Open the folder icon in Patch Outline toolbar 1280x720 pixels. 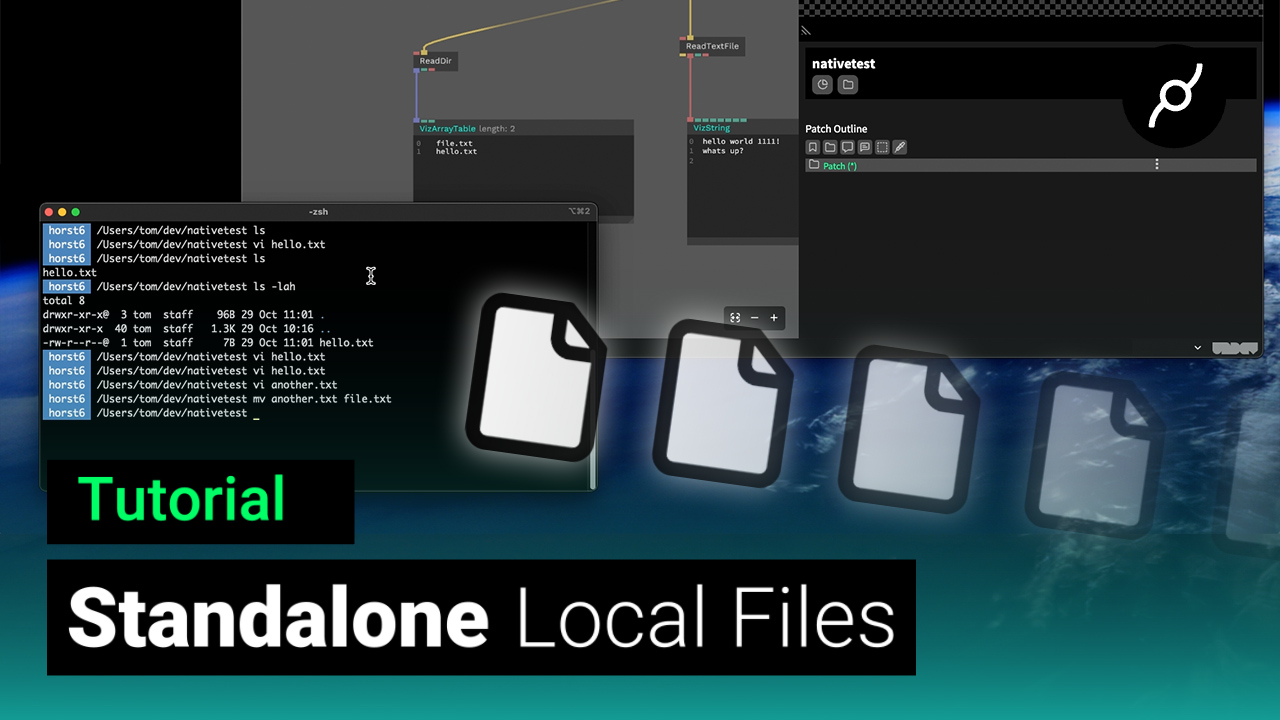coord(830,147)
